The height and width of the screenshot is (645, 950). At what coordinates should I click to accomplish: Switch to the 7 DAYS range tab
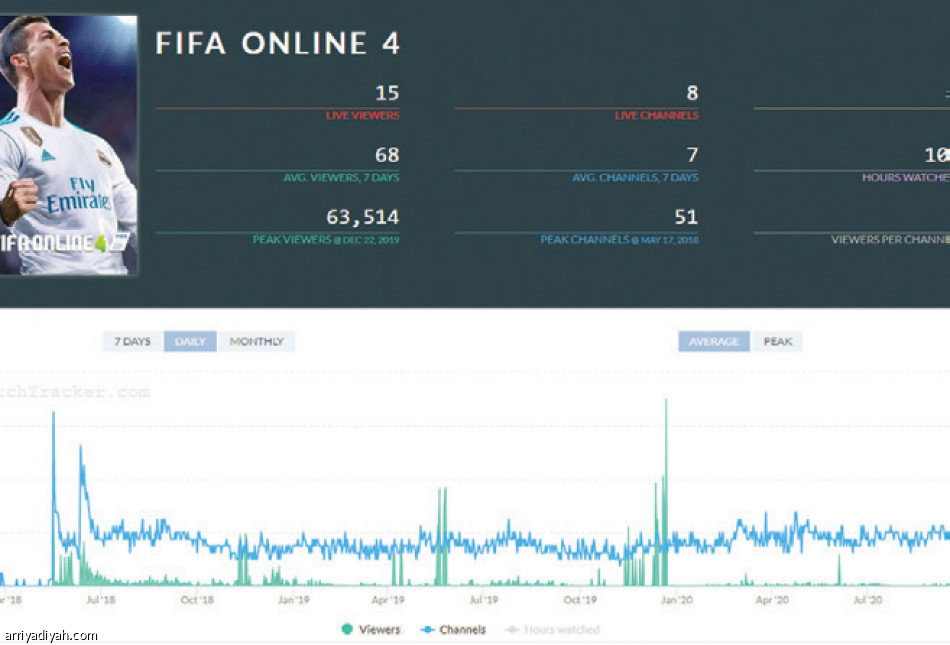(x=132, y=342)
